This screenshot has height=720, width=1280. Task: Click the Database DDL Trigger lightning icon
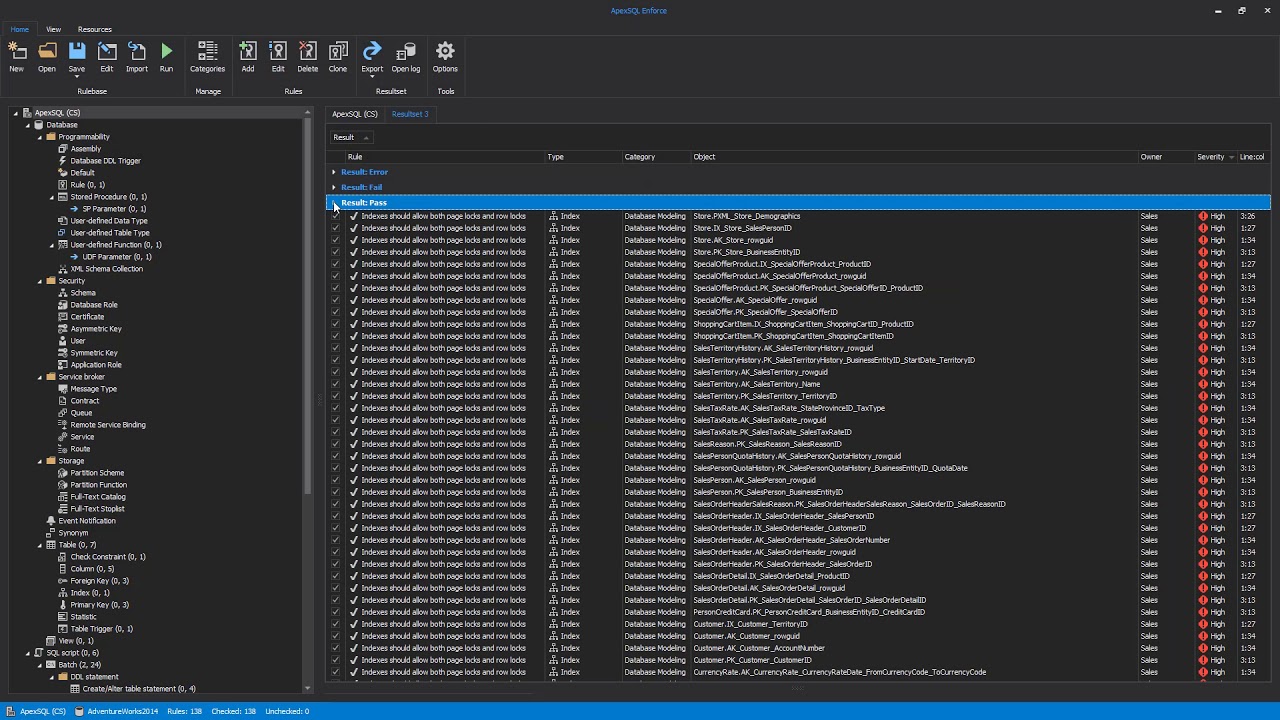[x=63, y=161]
